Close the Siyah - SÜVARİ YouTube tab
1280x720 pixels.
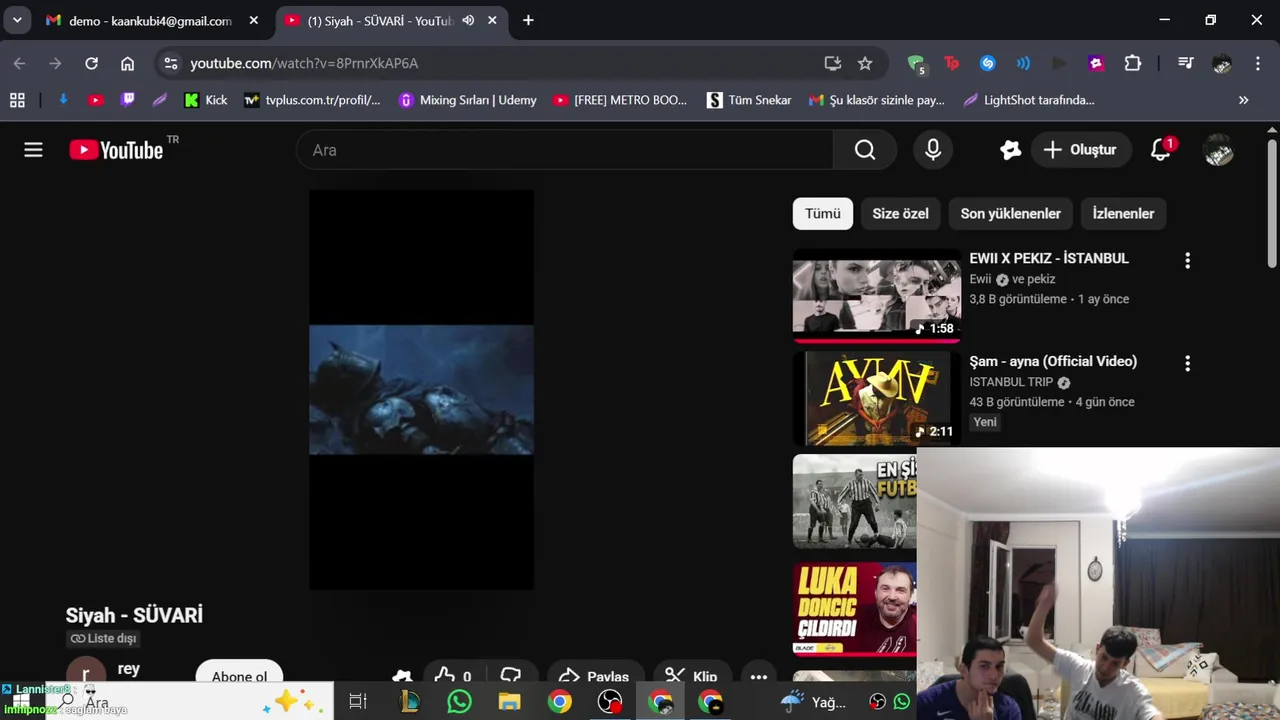(493, 20)
